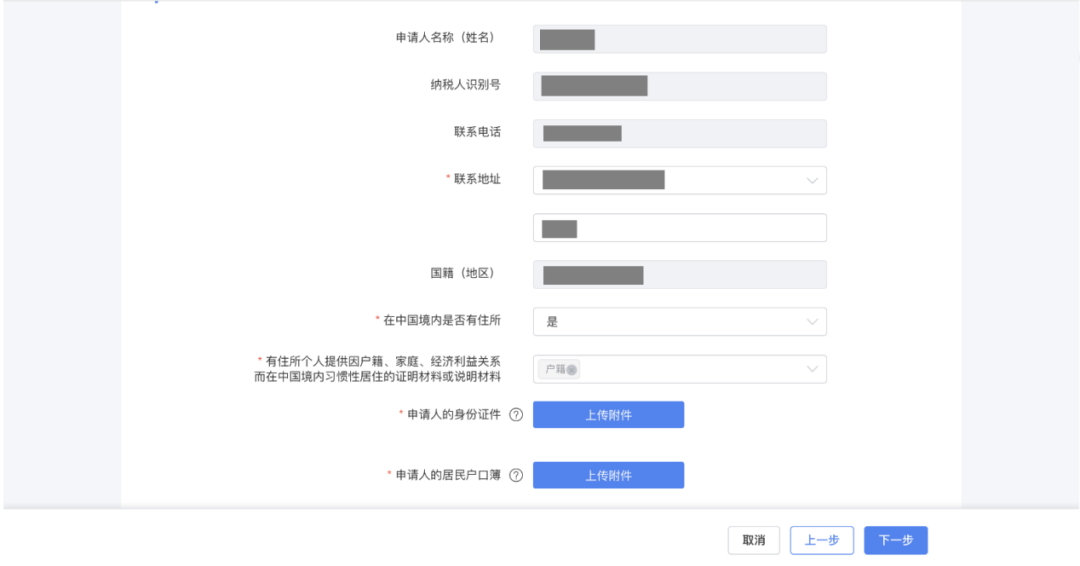Viewport: 1080px width, 566px height.
Task: Proceed with the 下一步 button
Action: point(896,540)
